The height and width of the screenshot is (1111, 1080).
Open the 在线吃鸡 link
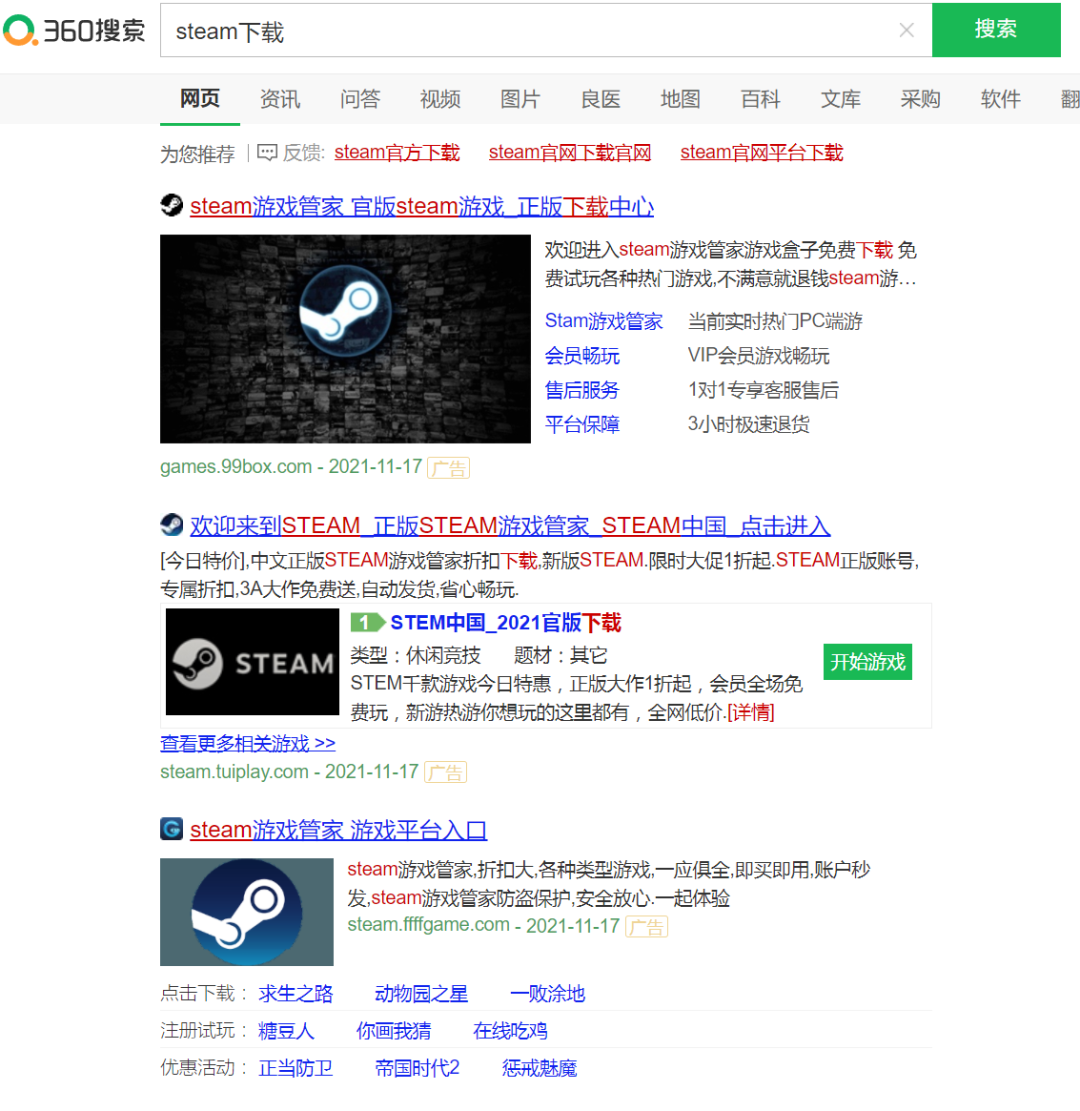click(x=510, y=1031)
